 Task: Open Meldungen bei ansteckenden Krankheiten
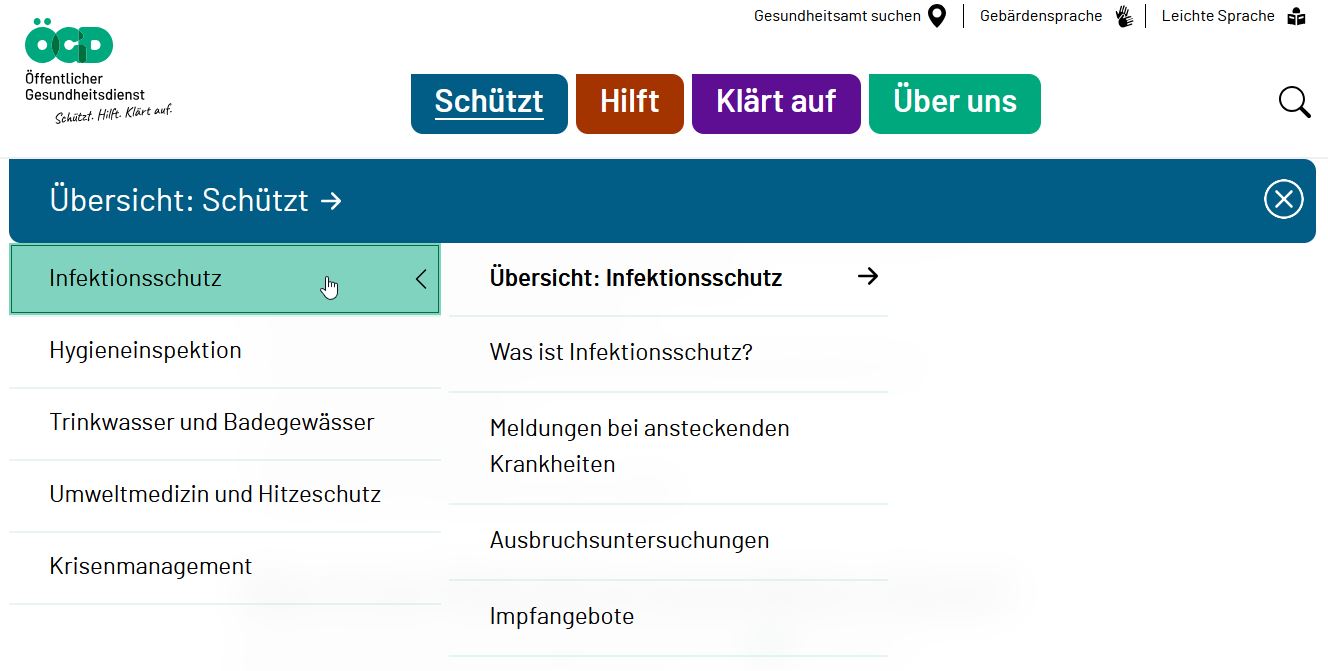click(640, 446)
